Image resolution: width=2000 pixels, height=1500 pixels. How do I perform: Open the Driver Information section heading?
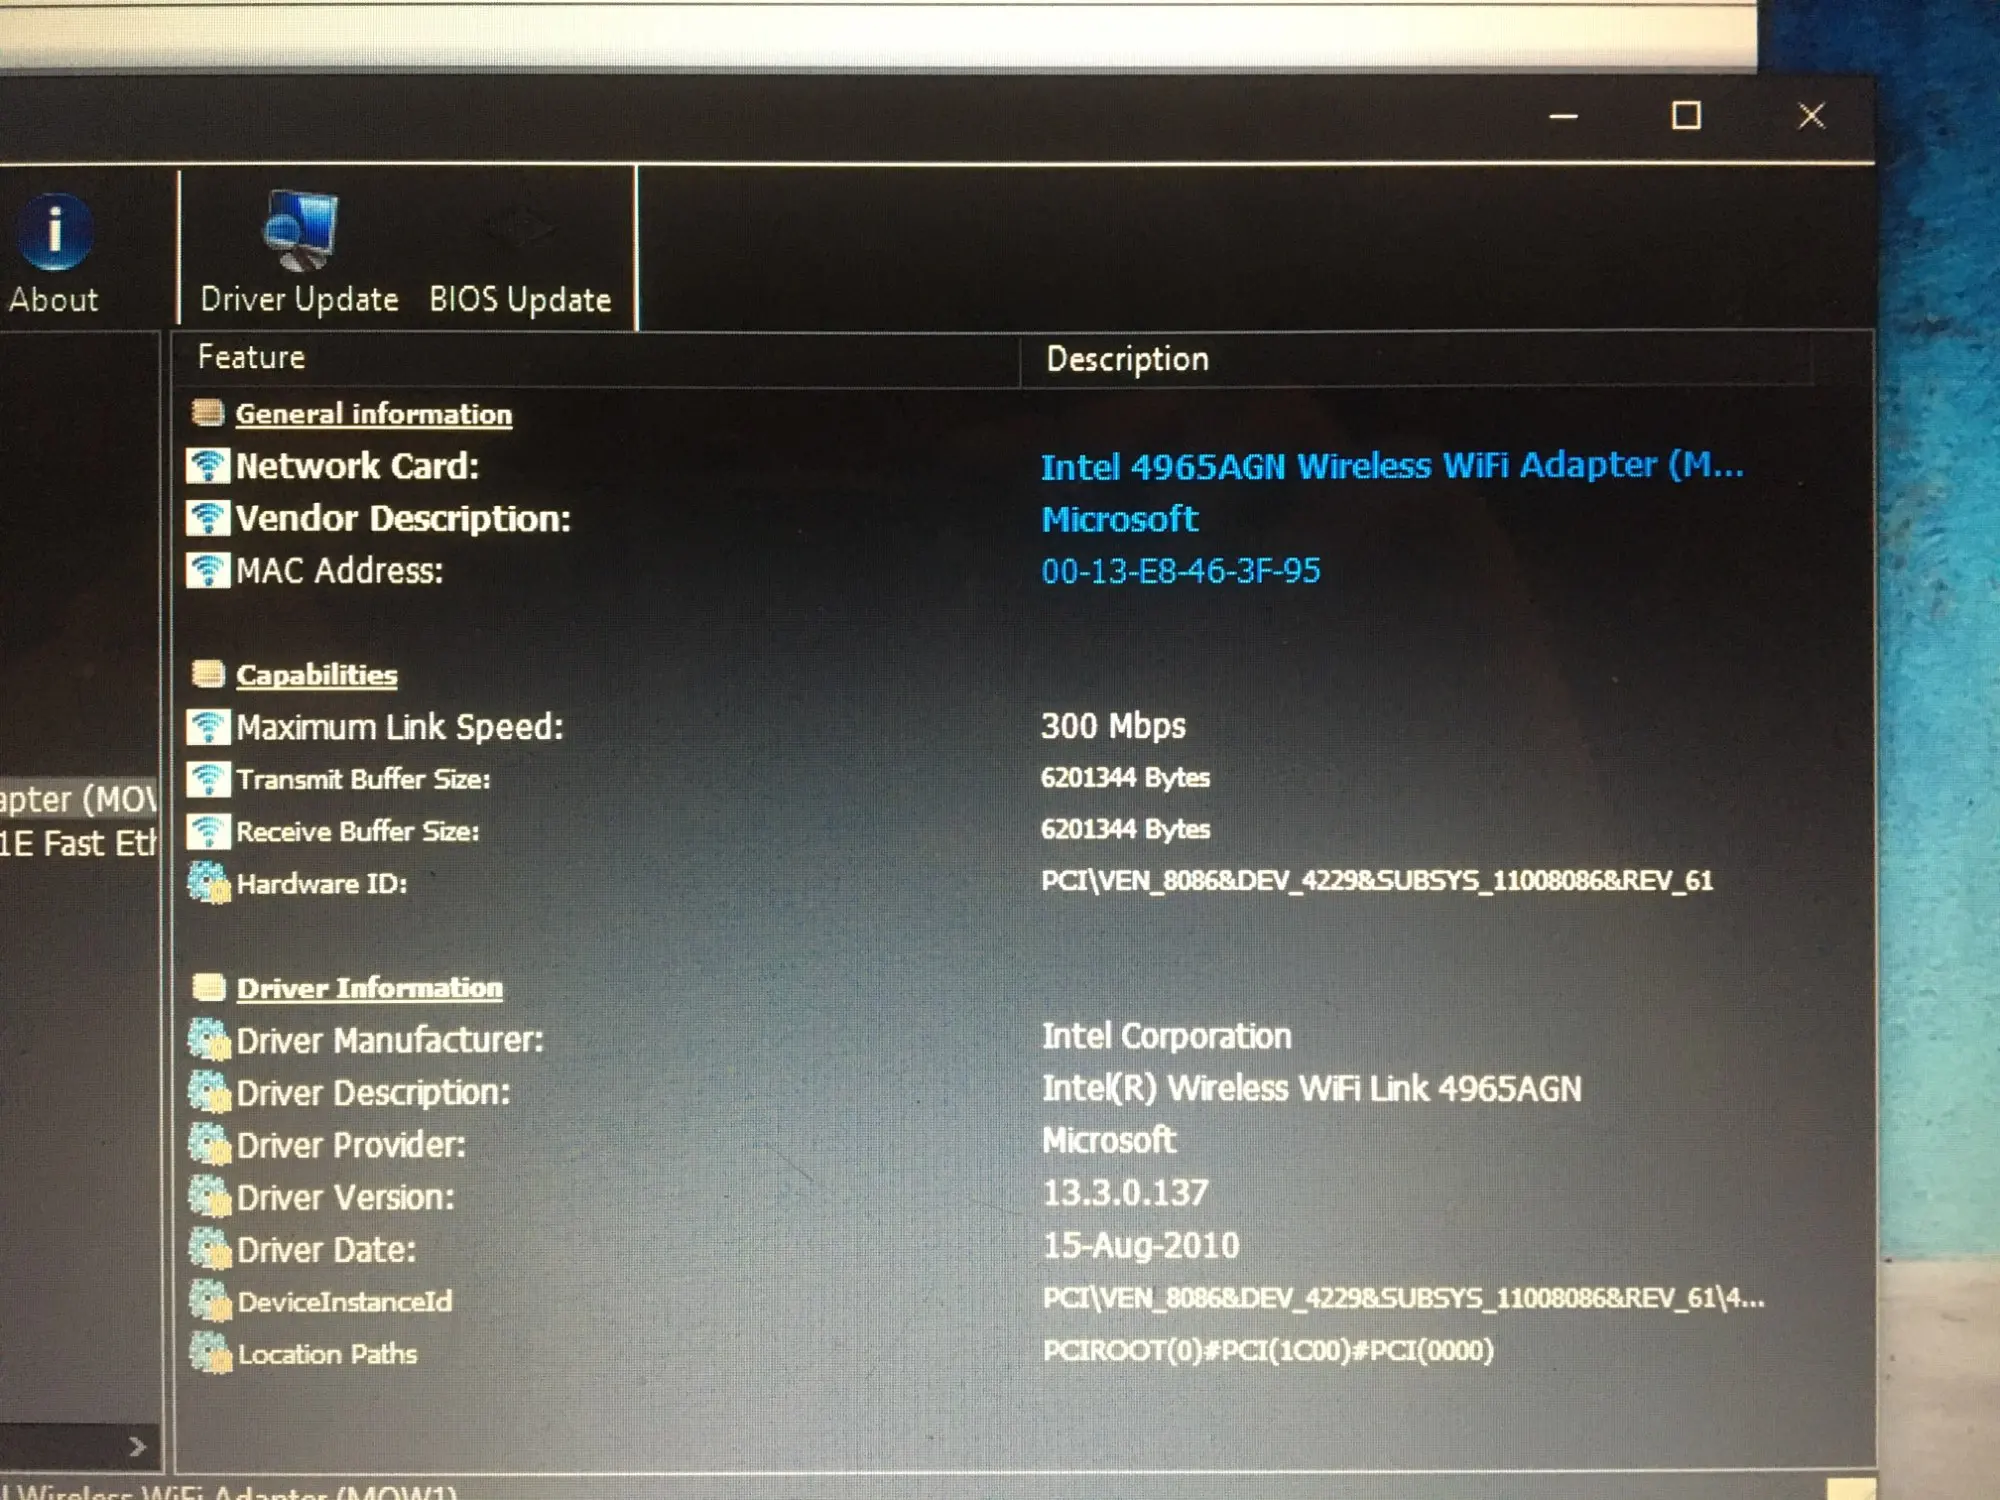point(369,988)
